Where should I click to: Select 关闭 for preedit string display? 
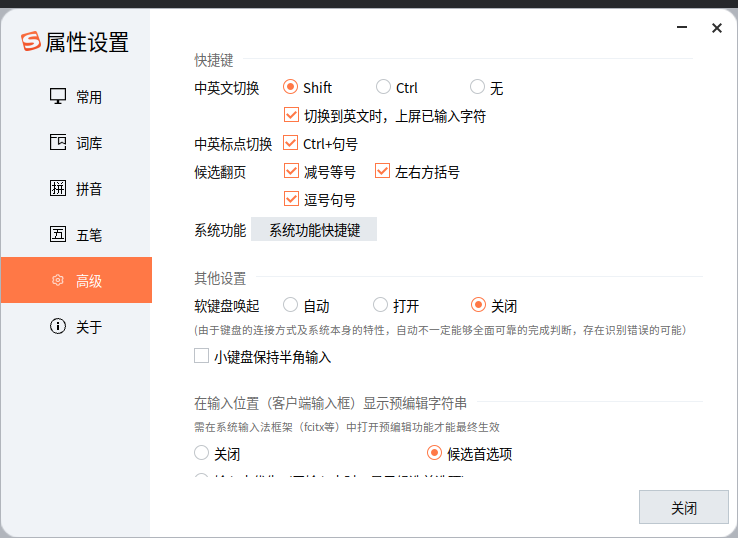(x=201, y=453)
